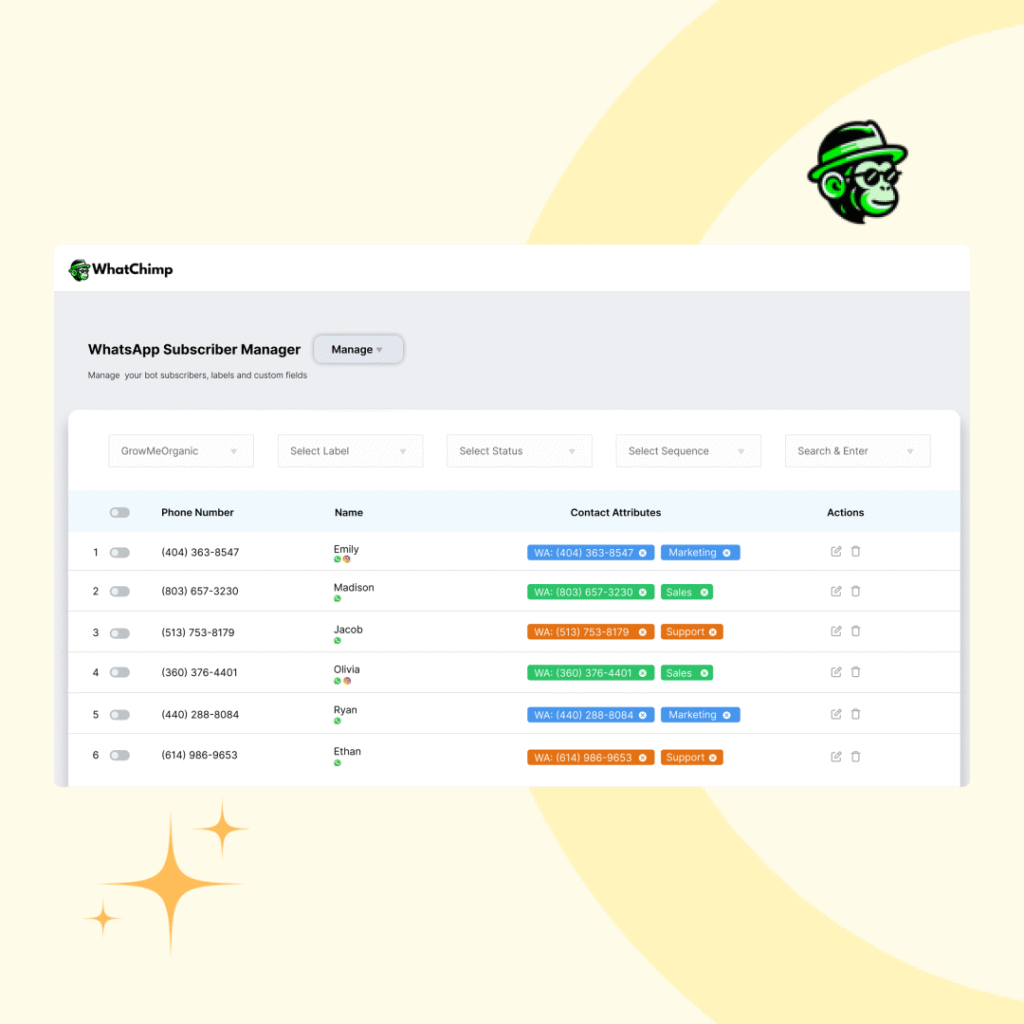Remove the Marketing label from Emily
Viewport: 1024px width, 1024px height.
pos(727,553)
